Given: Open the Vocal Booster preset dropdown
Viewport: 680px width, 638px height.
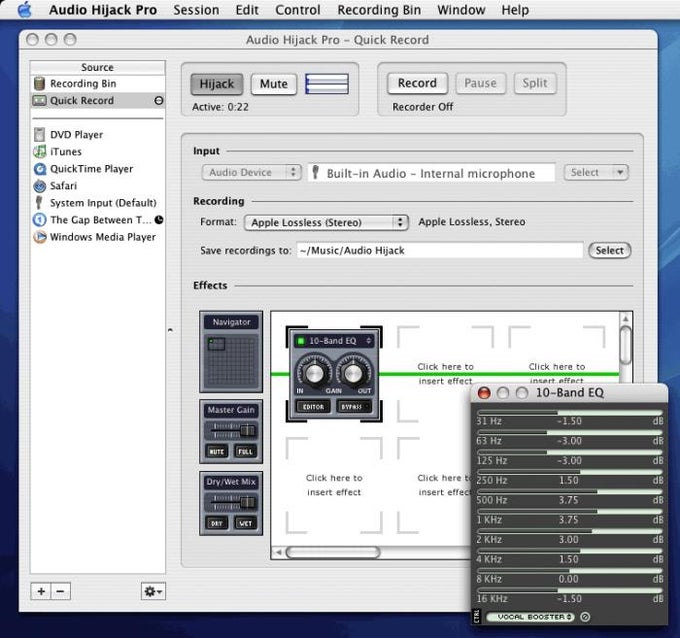Looking at the screenshot, I should click(x=530, y=617).
